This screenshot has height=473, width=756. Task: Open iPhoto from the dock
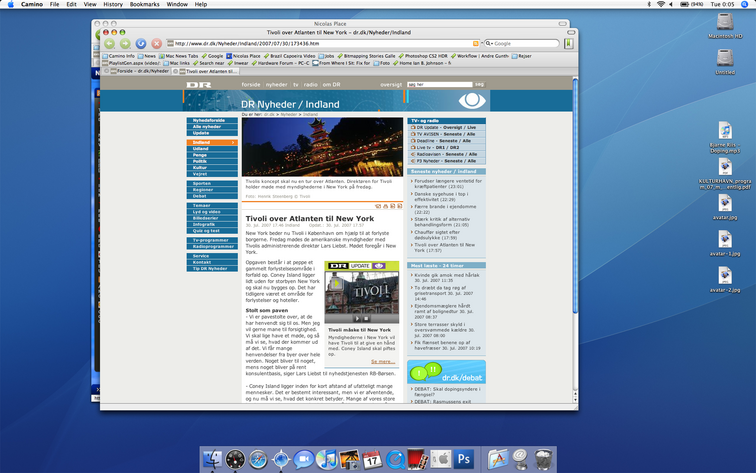coord(350,459)
